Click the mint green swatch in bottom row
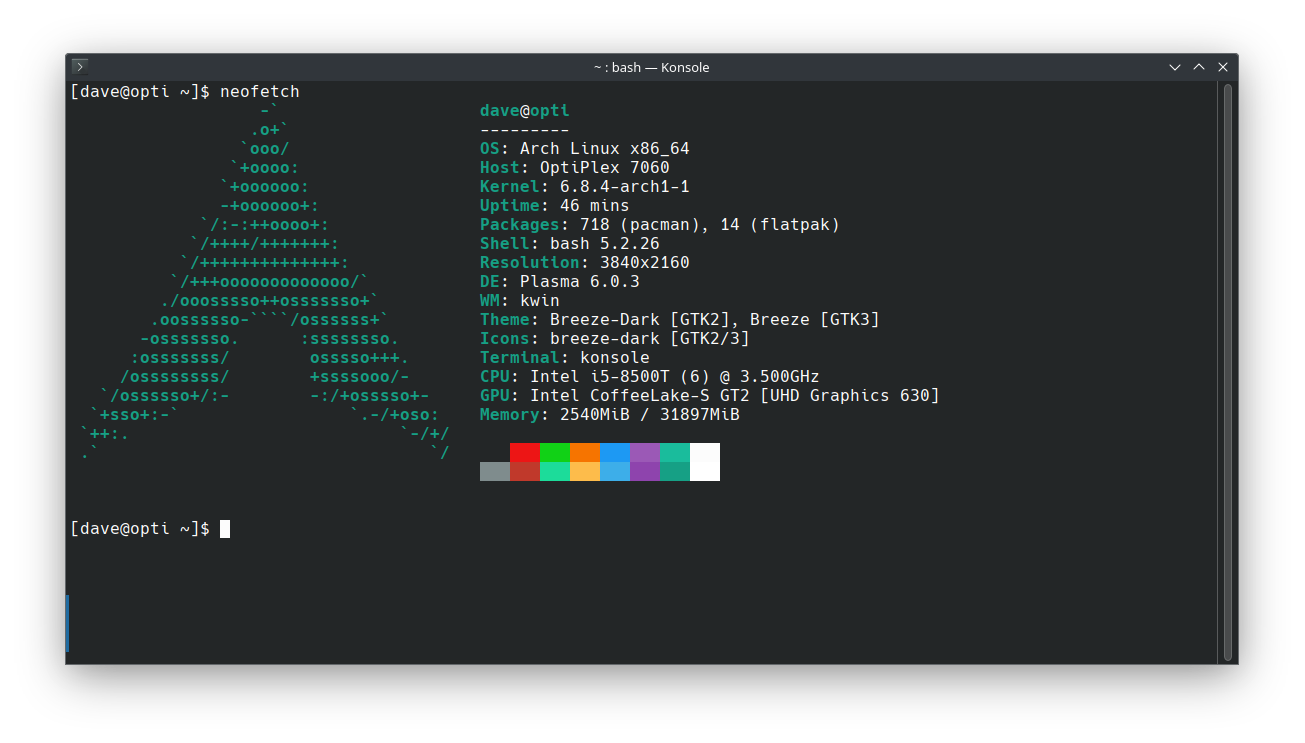This screenshot has width=1305, height=743. tap(555, 471)
